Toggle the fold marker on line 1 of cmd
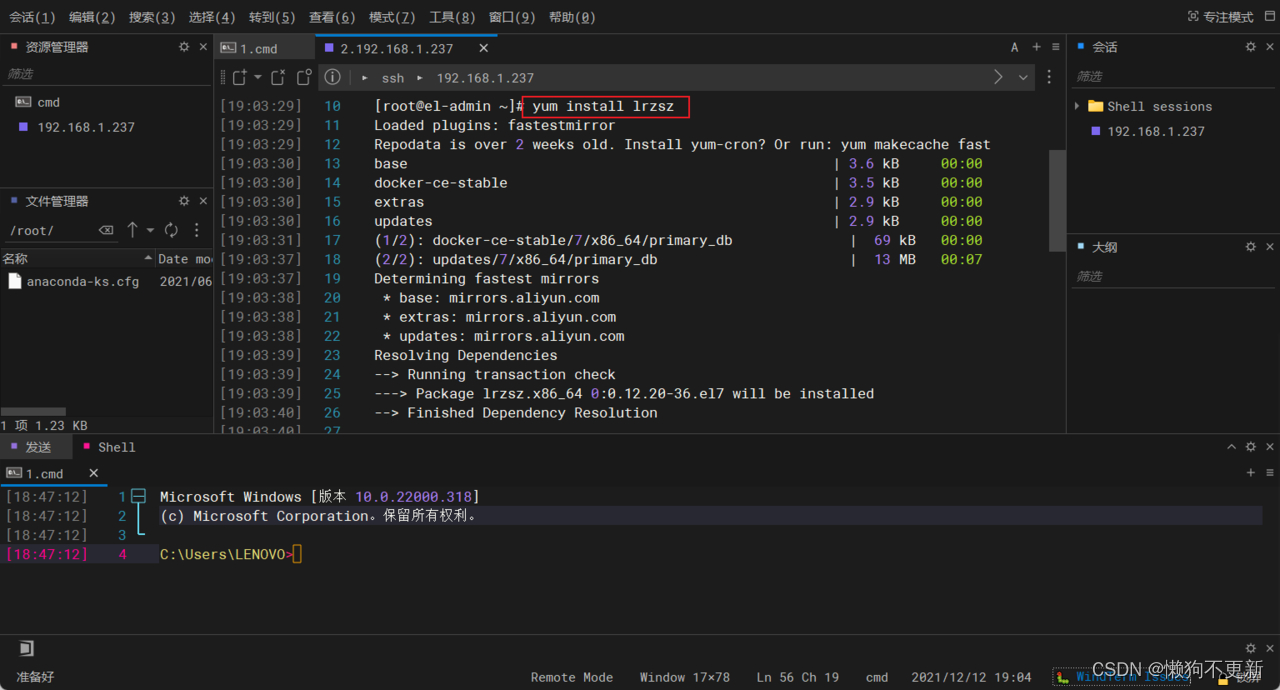This screenshot has height=690, width=1280. [139, 496]
